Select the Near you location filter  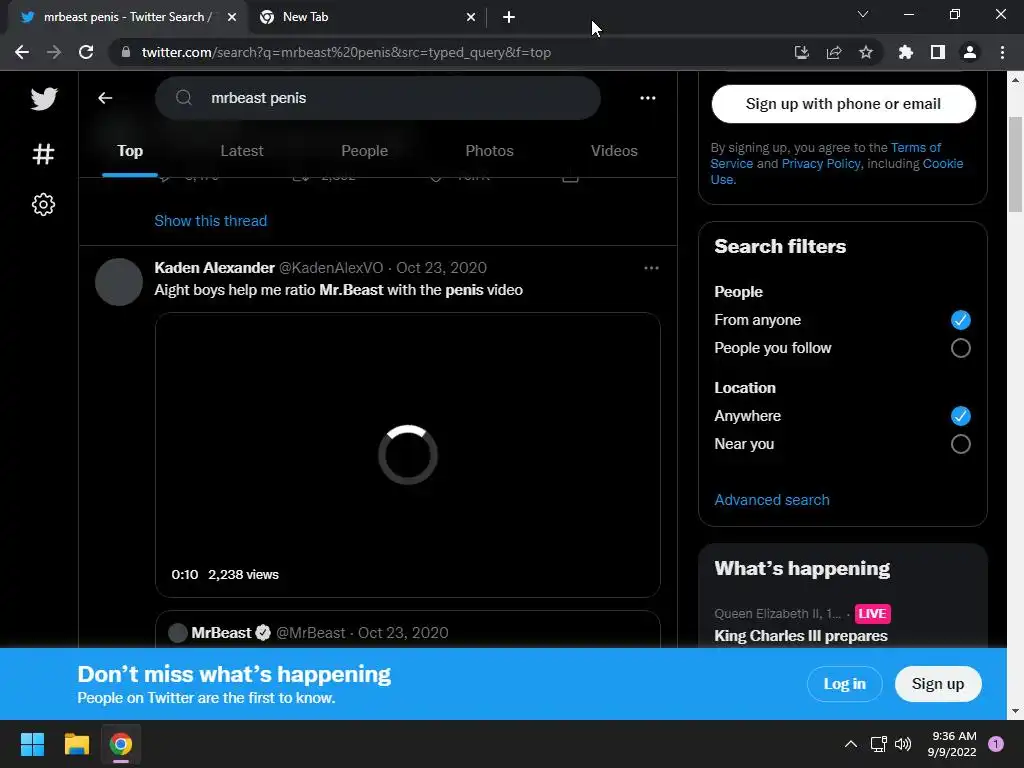tap(961, 444)
